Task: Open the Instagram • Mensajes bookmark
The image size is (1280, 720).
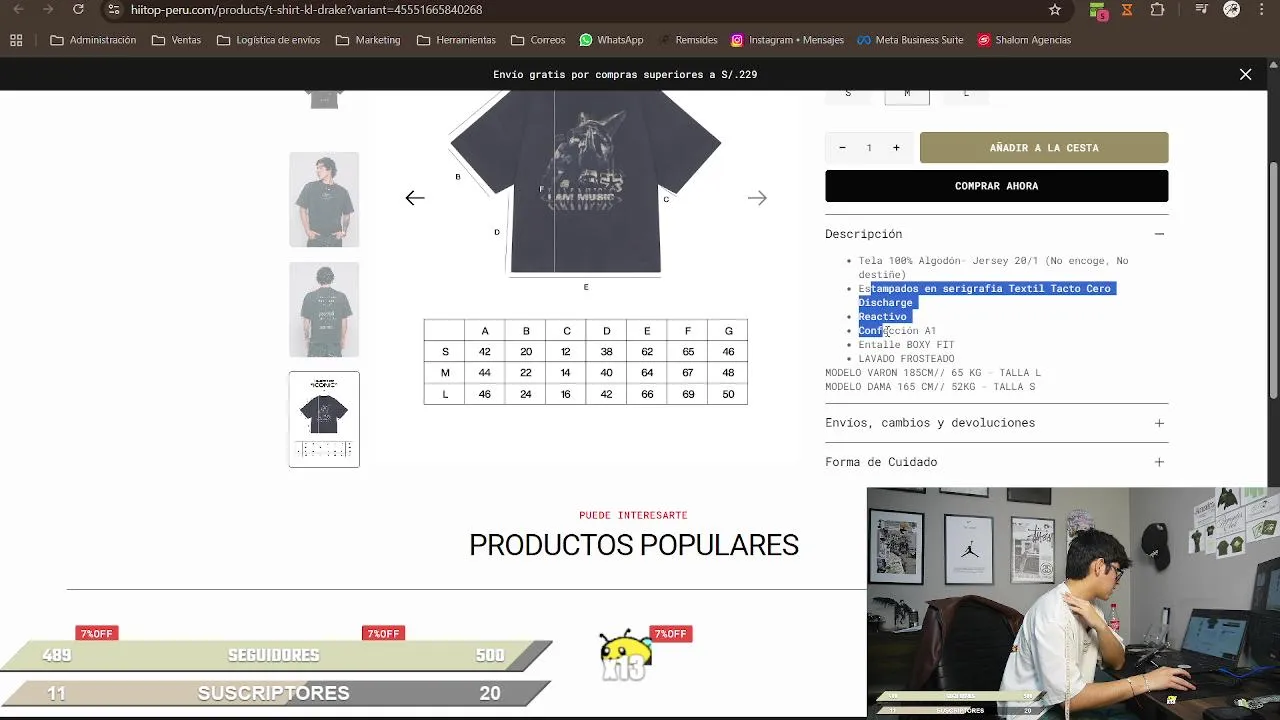Action: (x=787, y=40)
